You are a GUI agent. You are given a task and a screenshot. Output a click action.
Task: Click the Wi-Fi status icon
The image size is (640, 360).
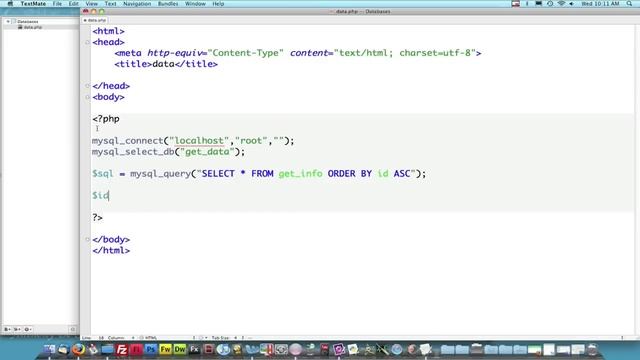pos(561,4)
